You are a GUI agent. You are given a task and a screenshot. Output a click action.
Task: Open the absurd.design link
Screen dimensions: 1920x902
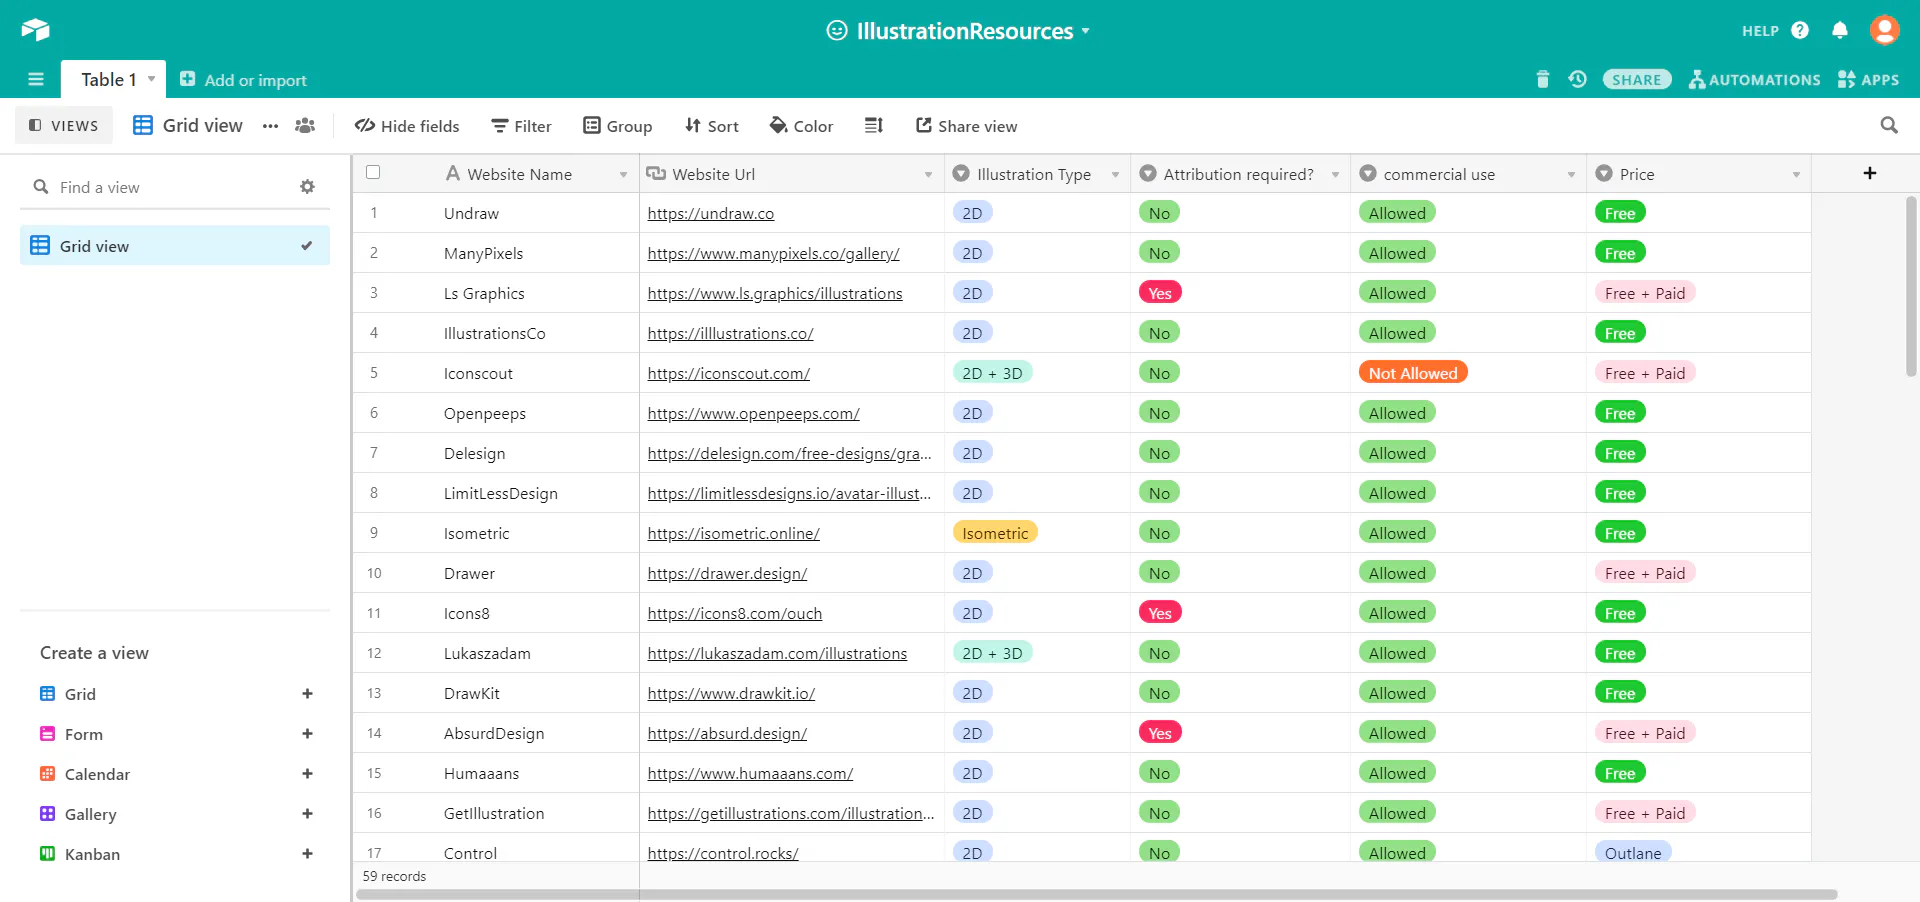point(727,733)
